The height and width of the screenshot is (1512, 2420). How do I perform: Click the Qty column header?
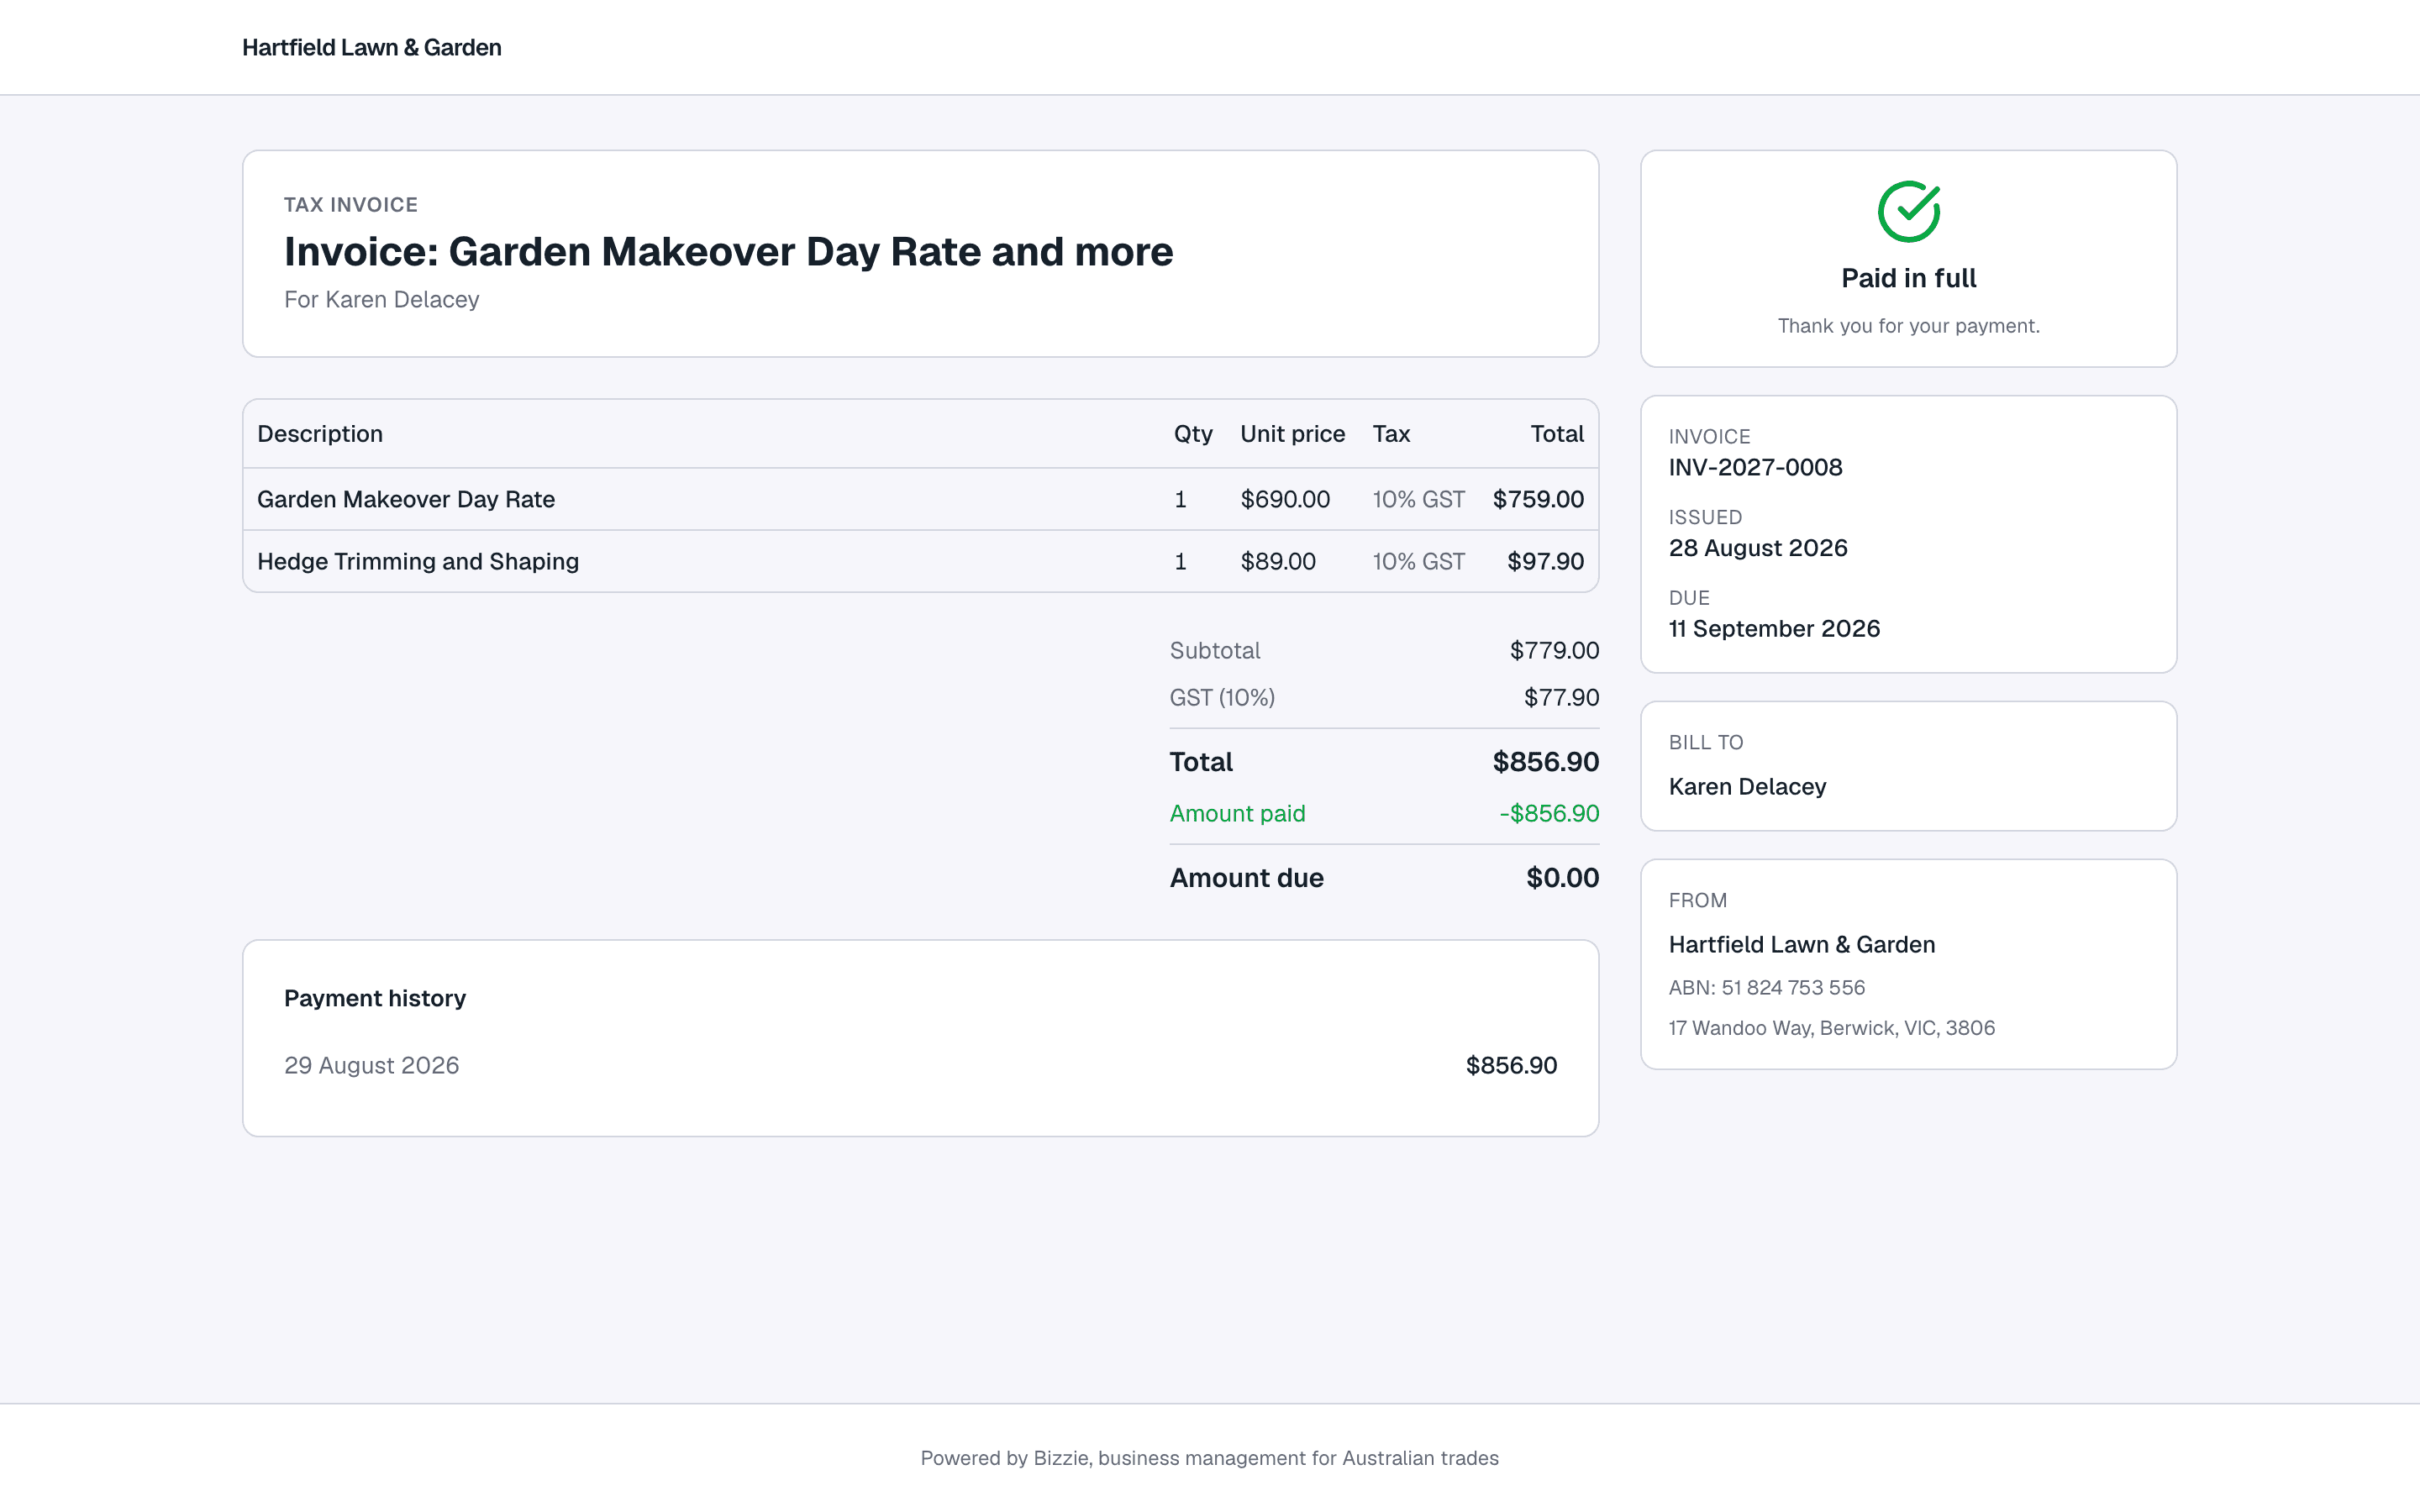1192,433
